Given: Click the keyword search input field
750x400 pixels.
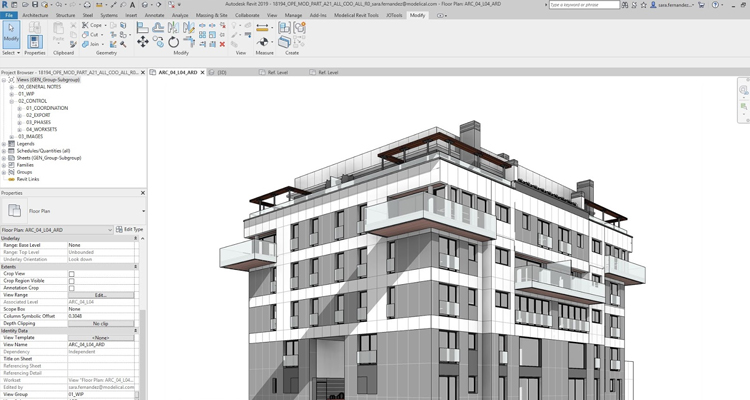Looking at the screenshot, I should pos(584,5).
